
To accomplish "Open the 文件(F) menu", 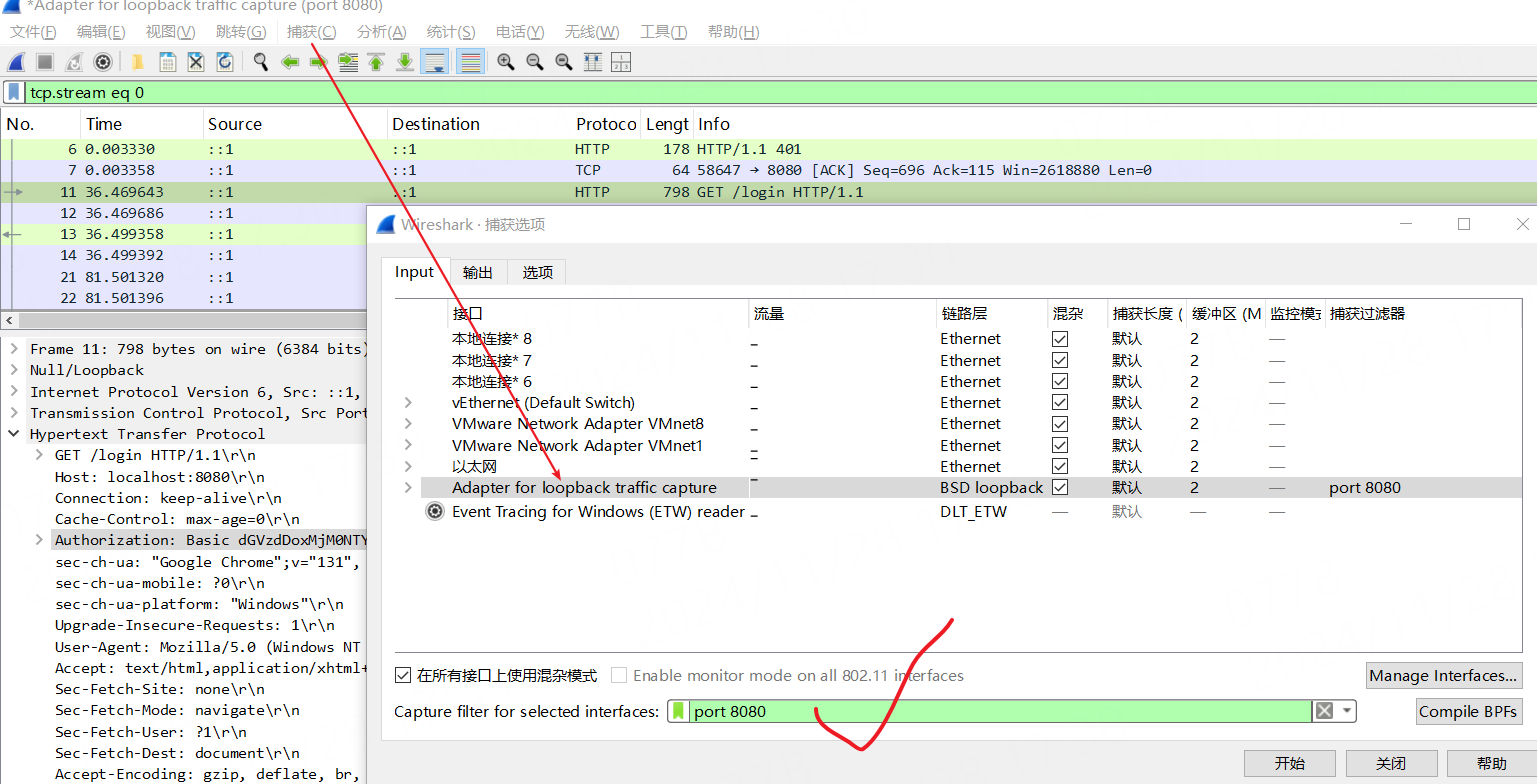I will pyautogui.click(x=33, y=32).
